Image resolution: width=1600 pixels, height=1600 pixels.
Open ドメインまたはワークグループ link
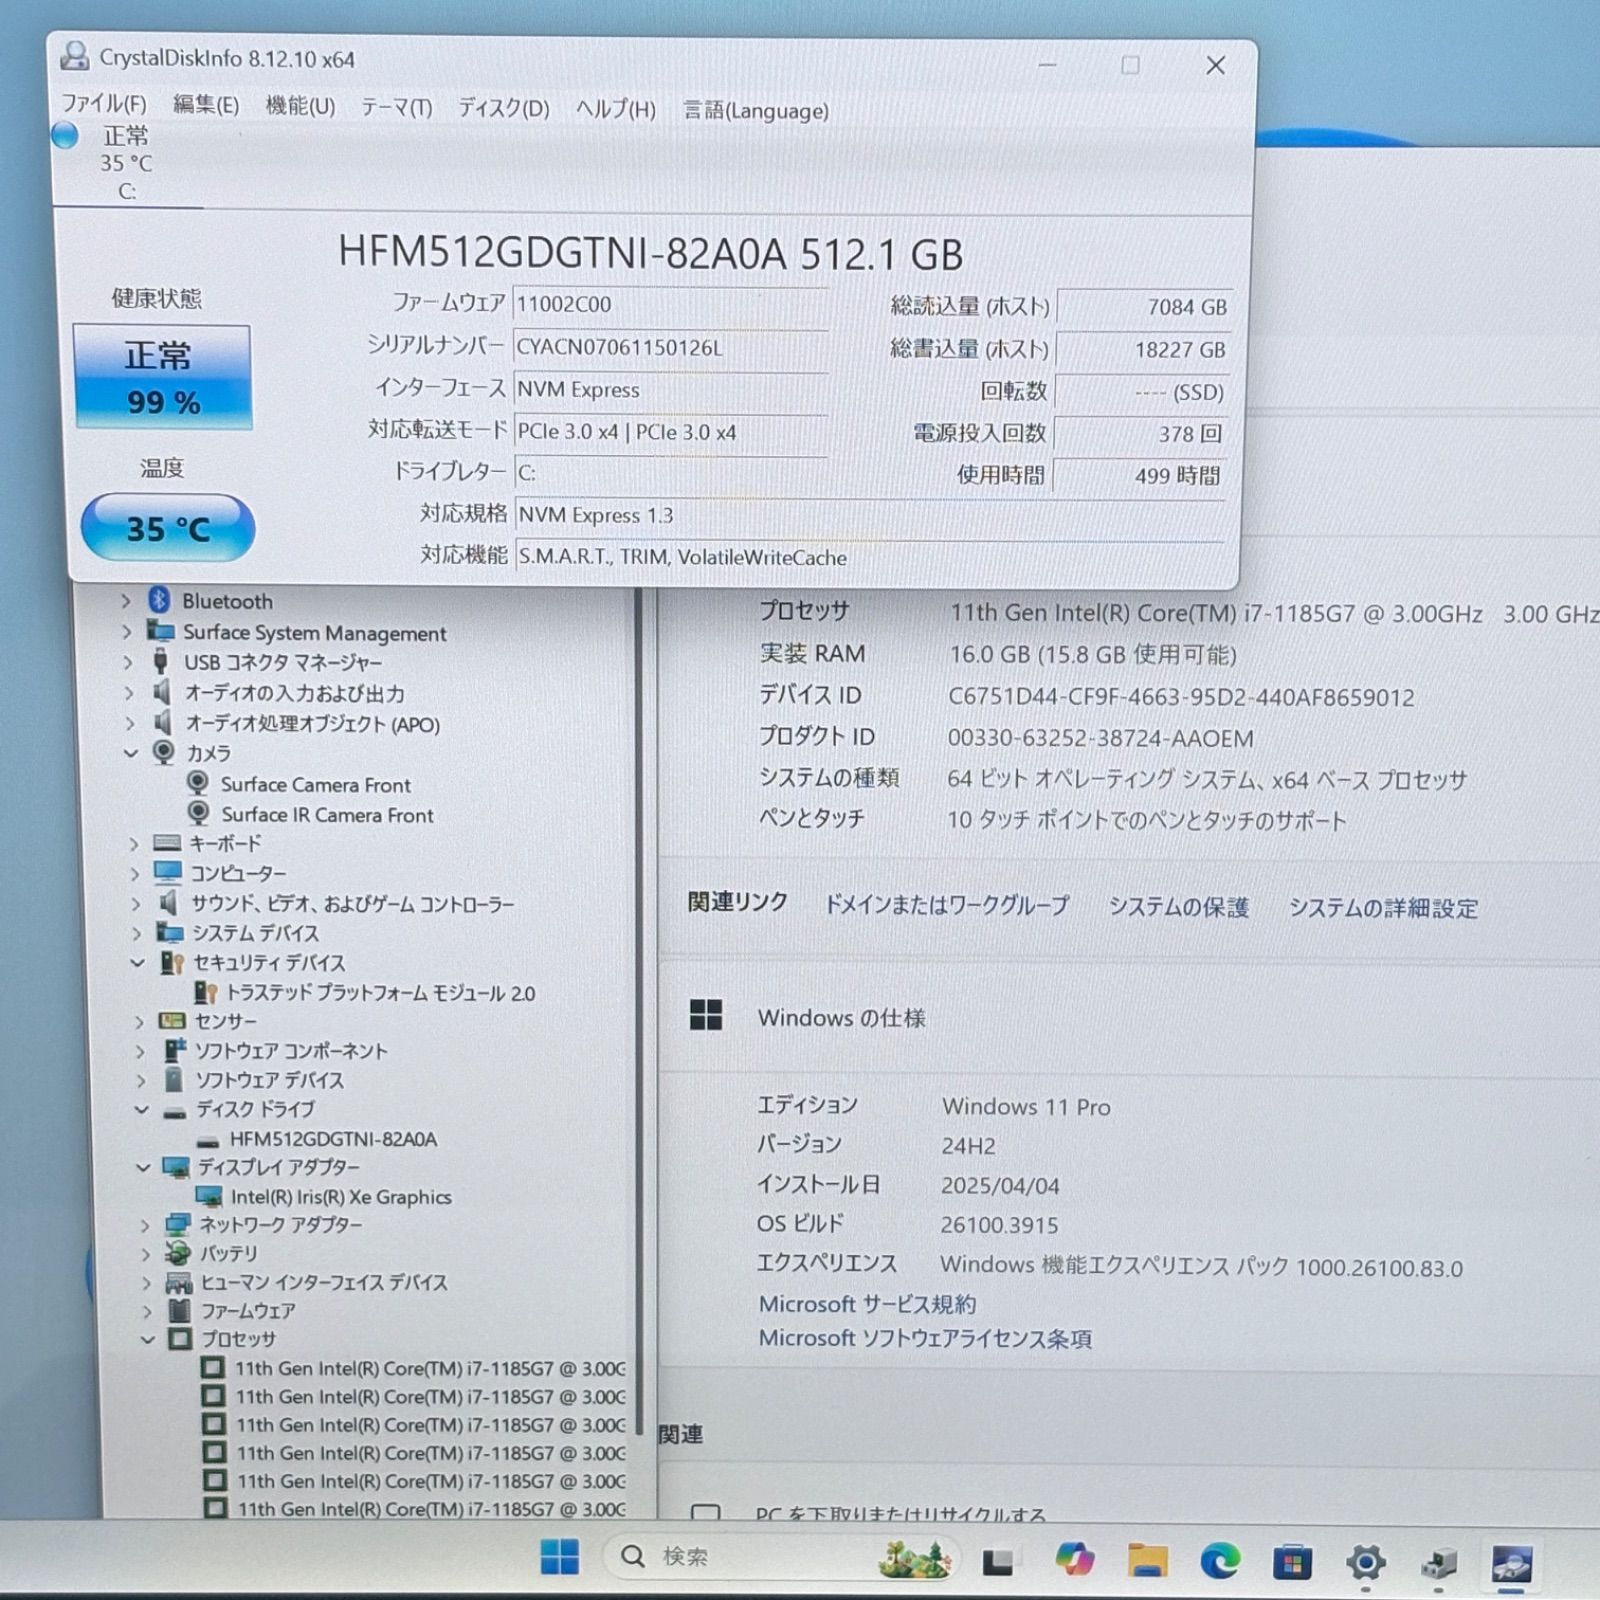(946, 905)
